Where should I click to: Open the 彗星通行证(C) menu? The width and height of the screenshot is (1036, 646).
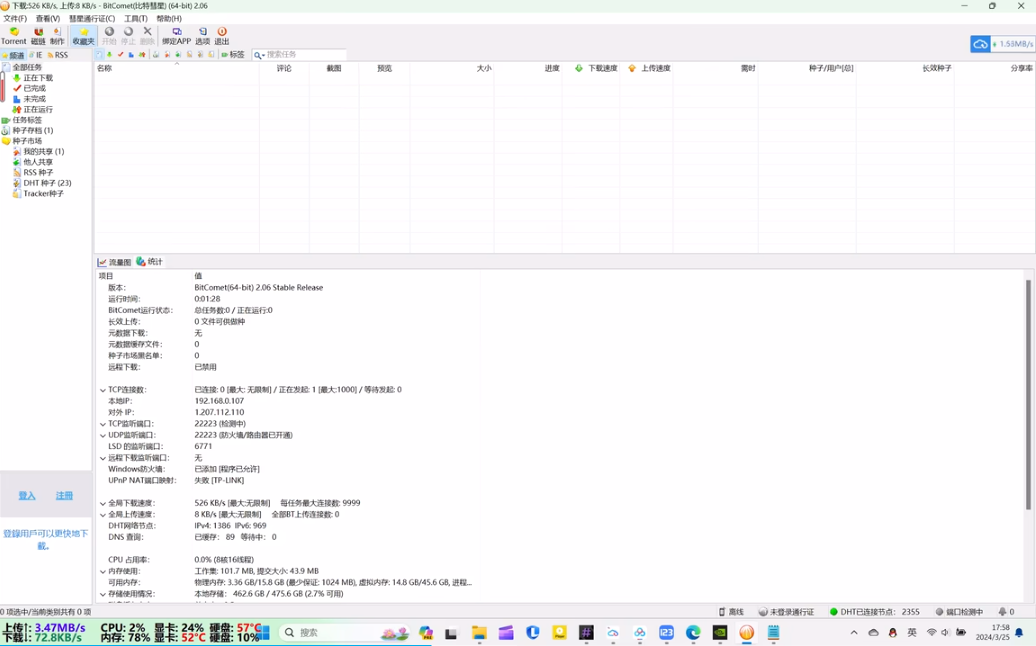pyautogui.click(x=92, y=18)
